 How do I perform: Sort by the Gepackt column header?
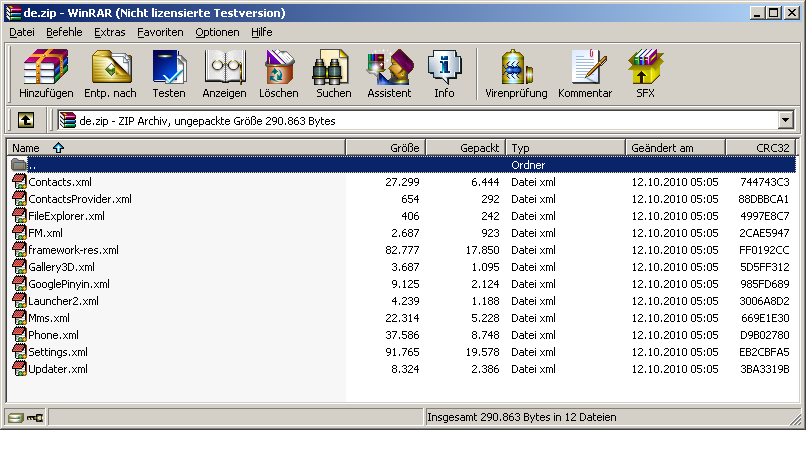[x=466, y=148]
